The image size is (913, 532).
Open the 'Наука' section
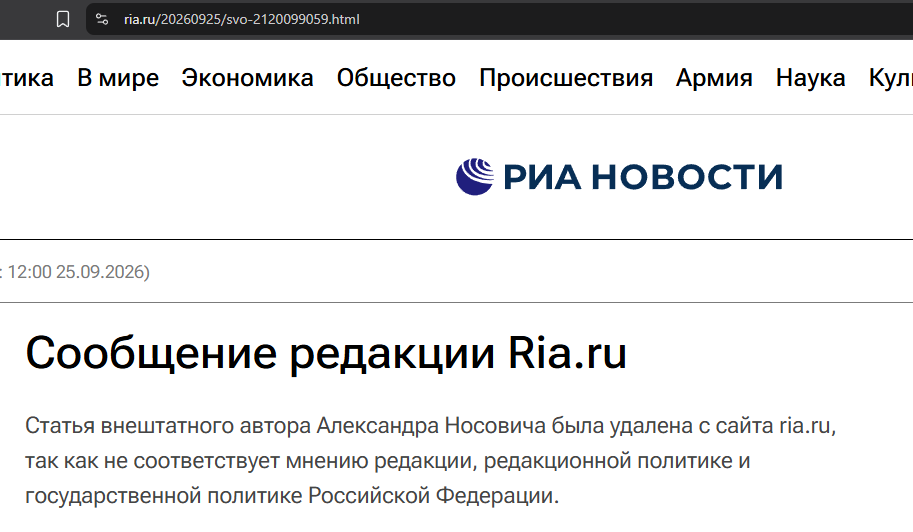(811, 77)
